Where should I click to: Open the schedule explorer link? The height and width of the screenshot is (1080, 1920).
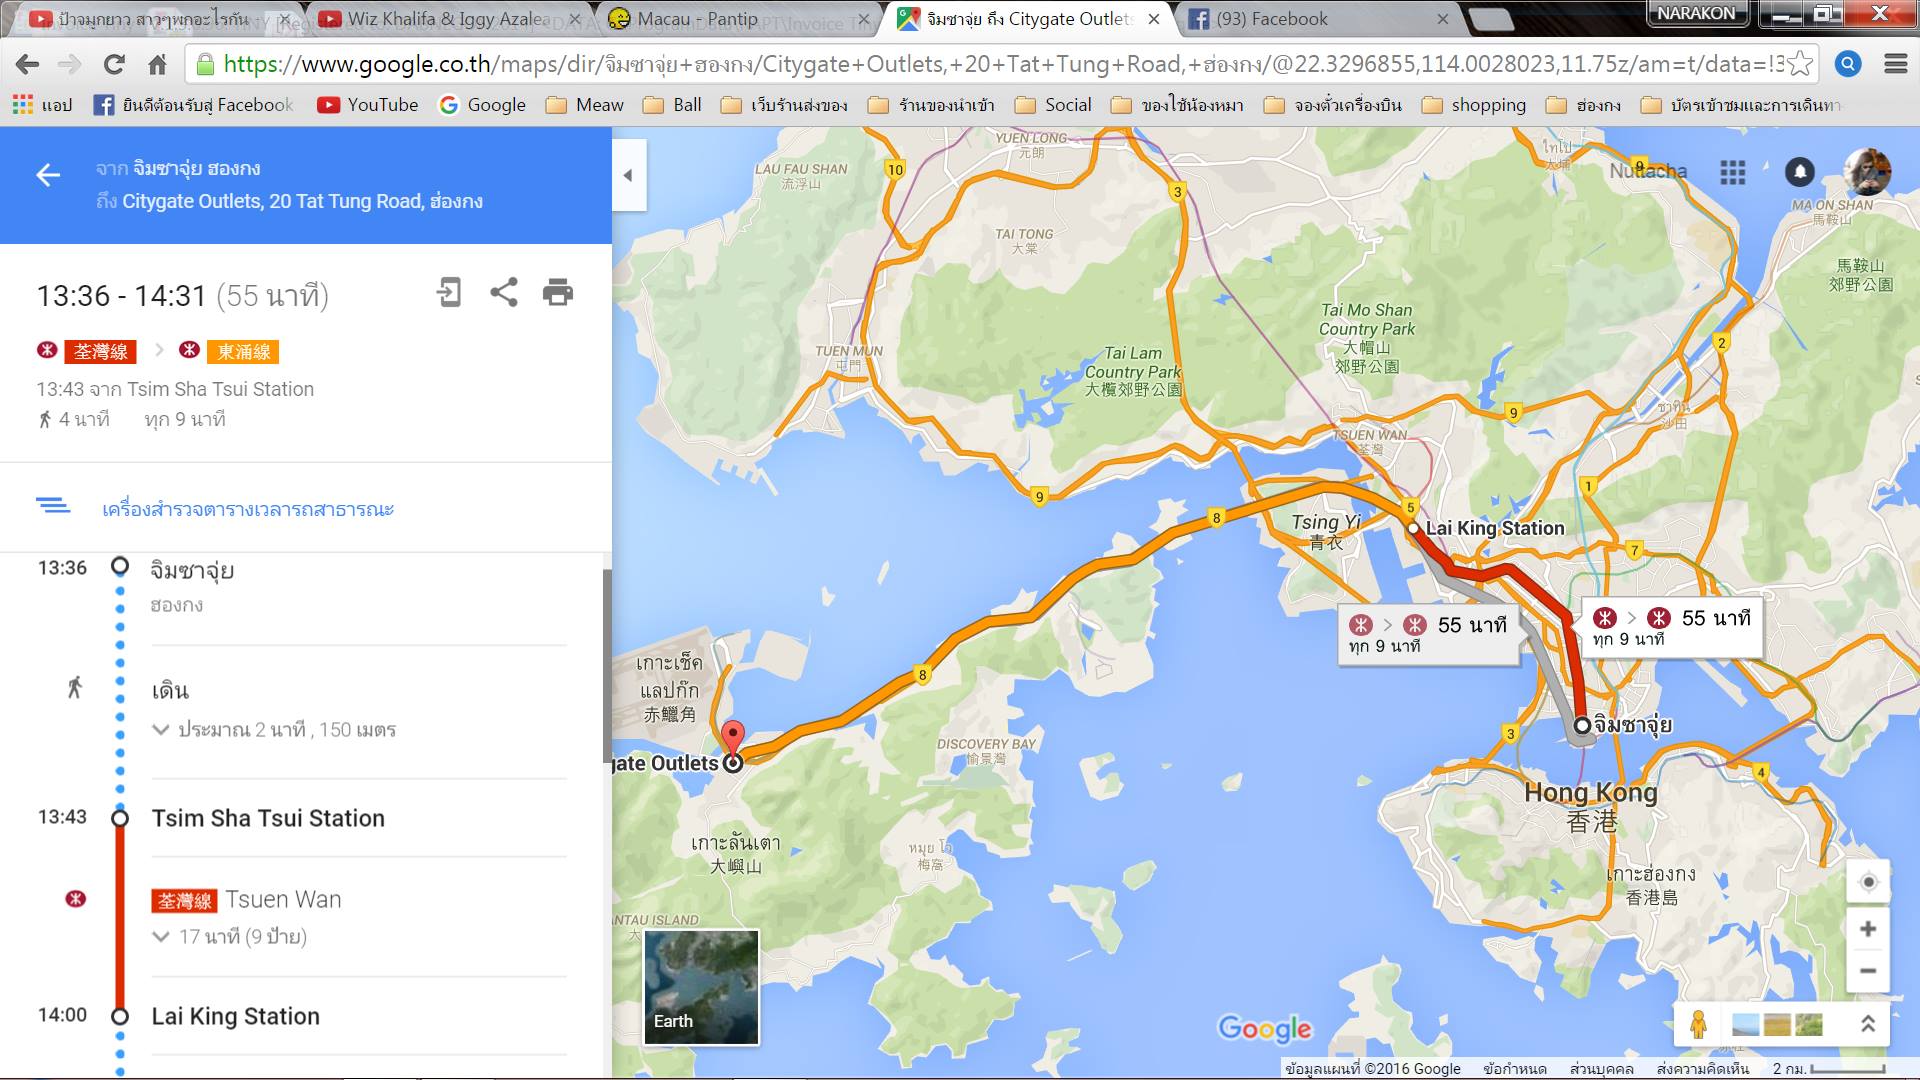click(248, 509)
